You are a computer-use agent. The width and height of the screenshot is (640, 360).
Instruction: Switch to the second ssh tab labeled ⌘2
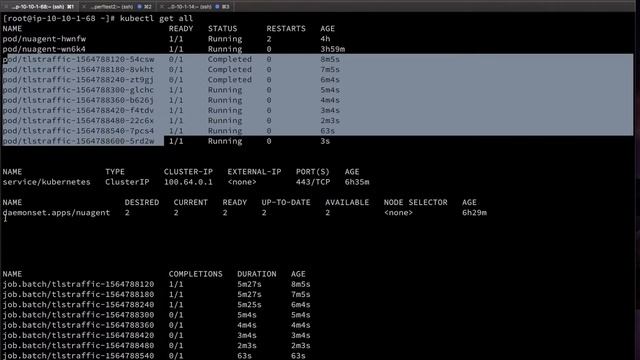118,7
